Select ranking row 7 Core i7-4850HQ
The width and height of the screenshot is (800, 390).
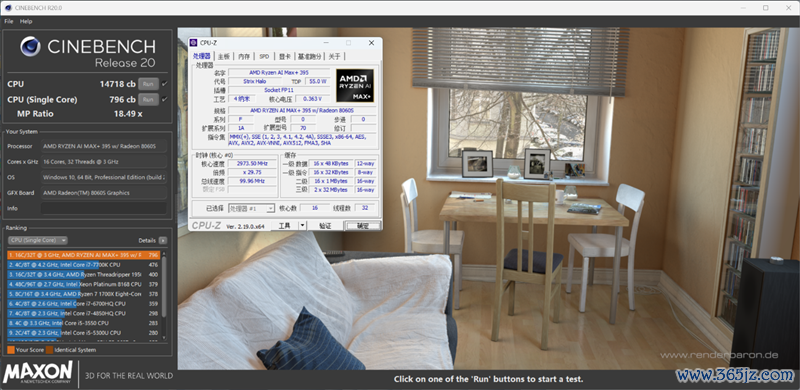[84, 313]
